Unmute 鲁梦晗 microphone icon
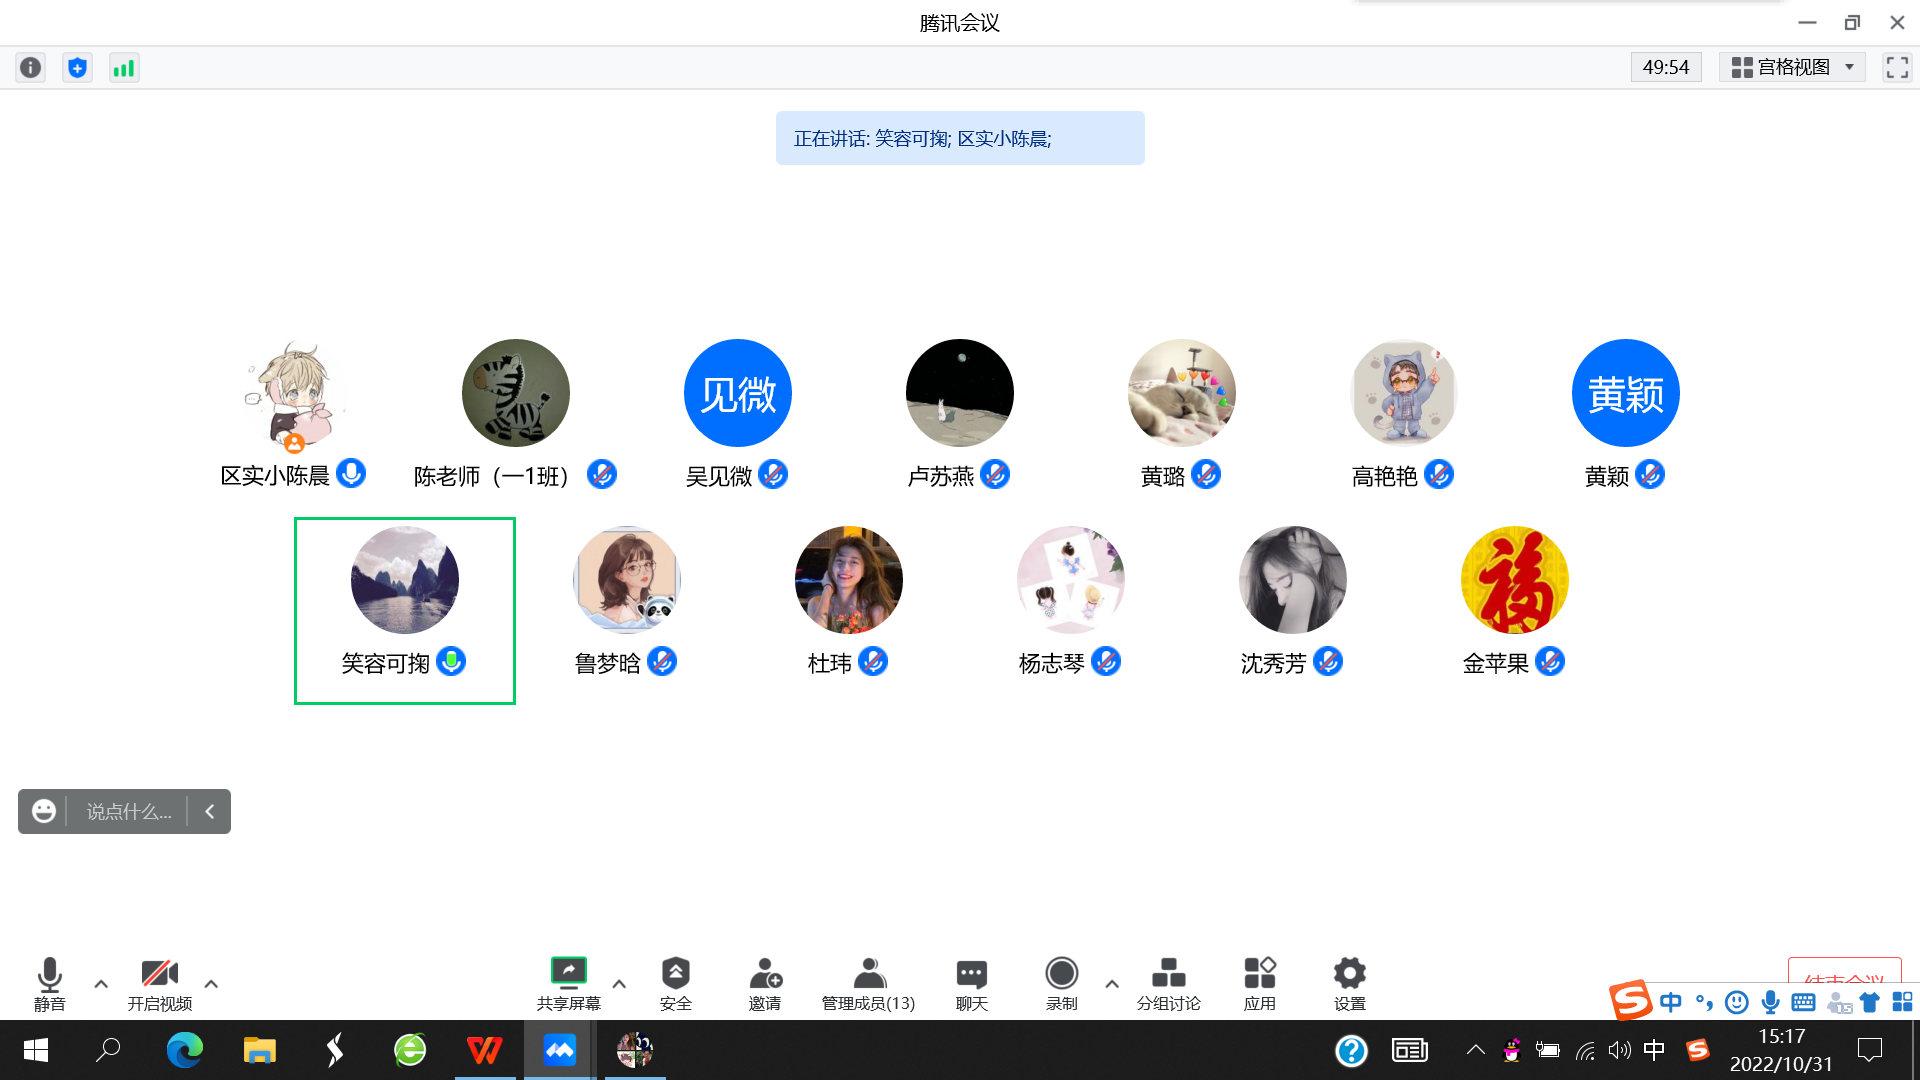This screenshot has width=1920, height=1080. [x=662, y=661]
